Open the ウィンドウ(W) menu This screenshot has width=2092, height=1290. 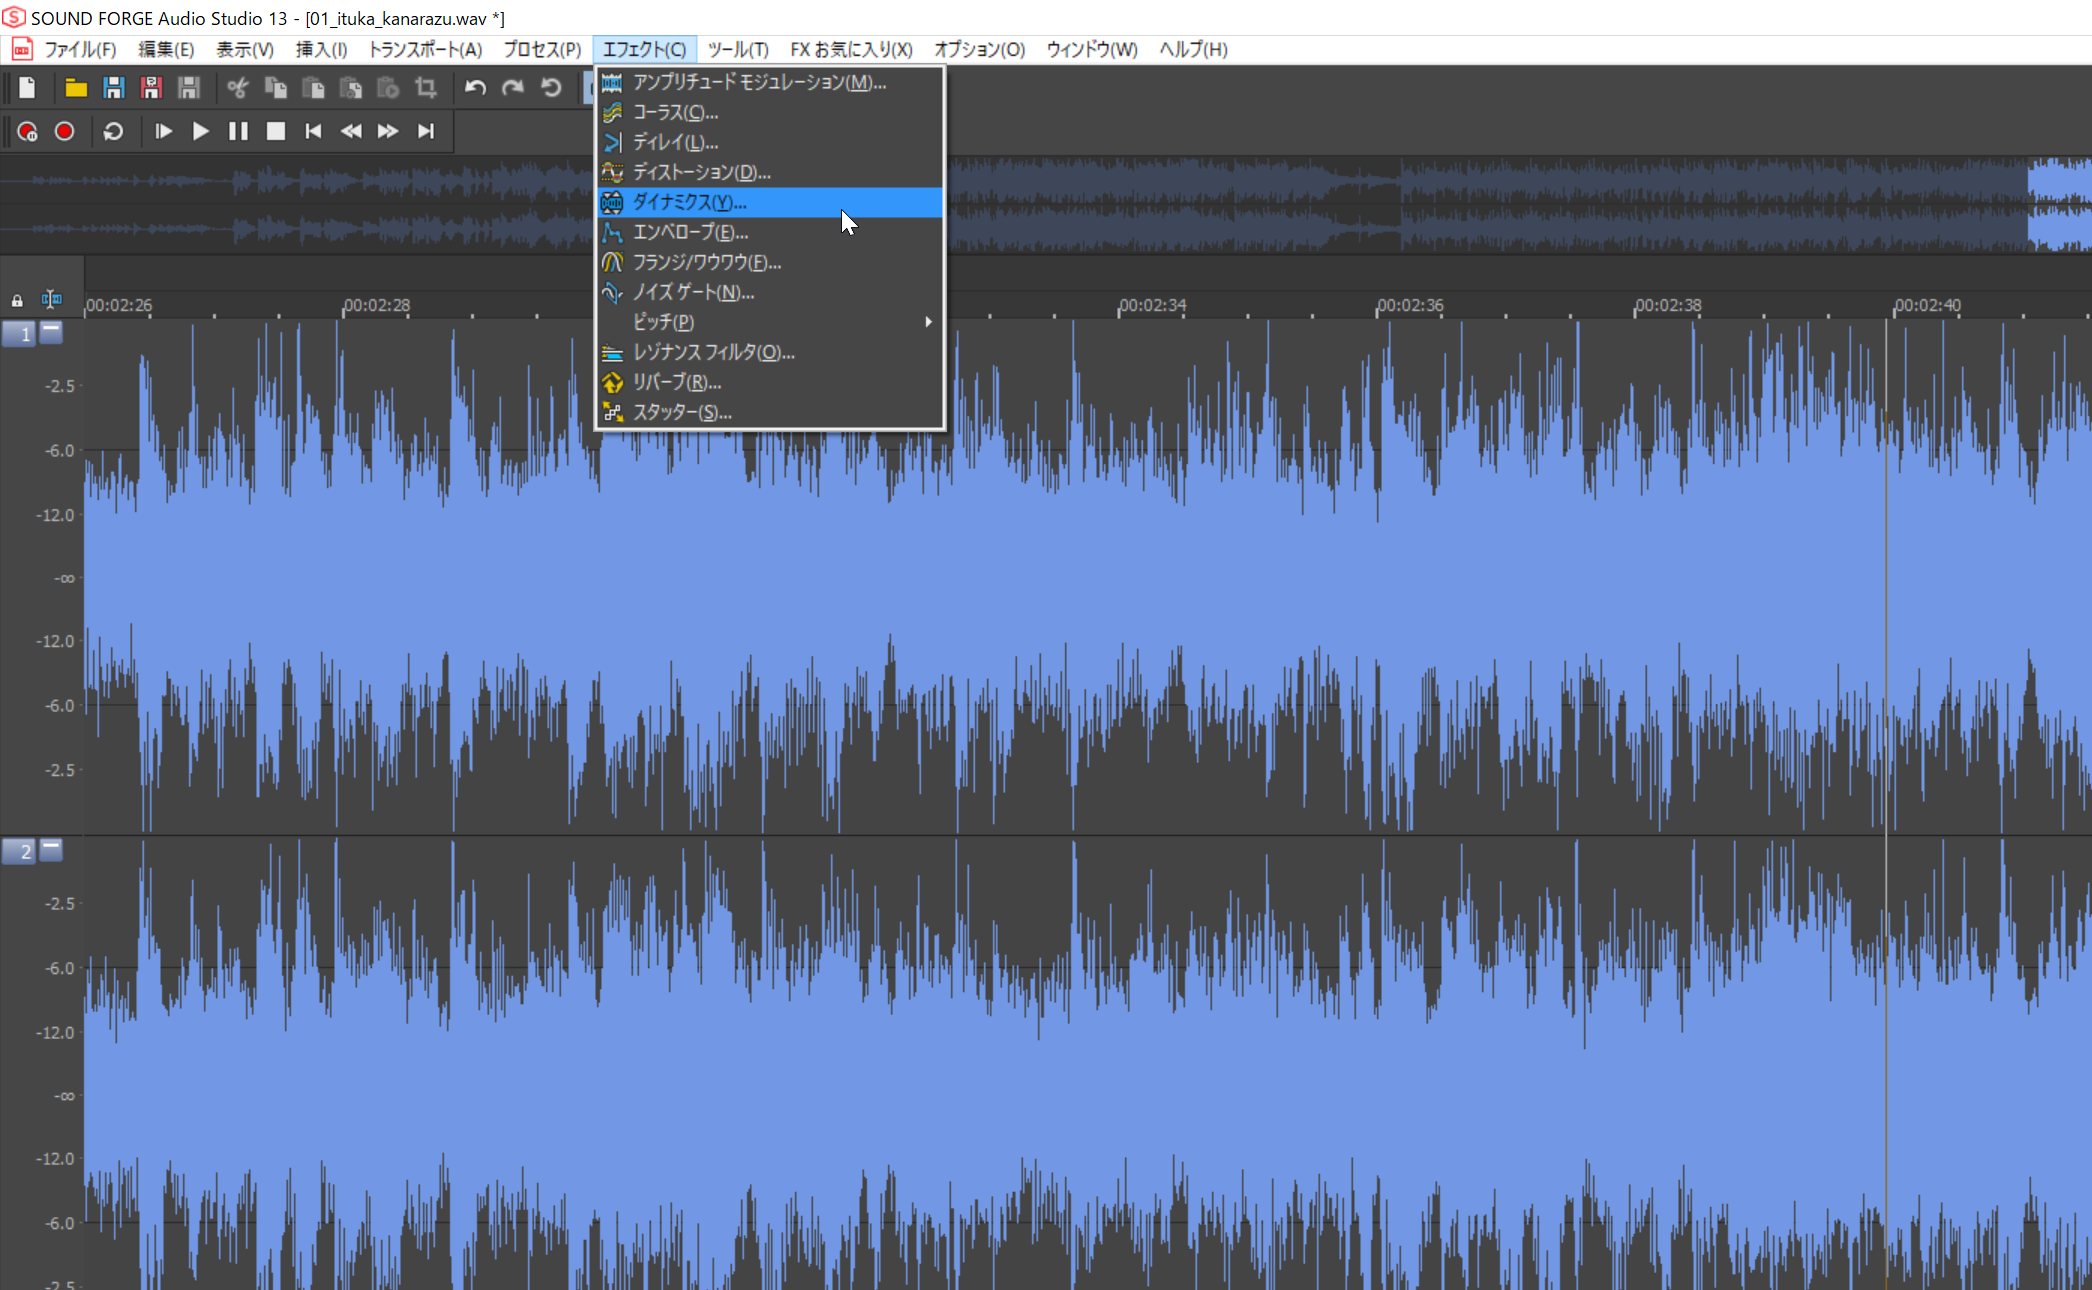[x=1092, y=49]
